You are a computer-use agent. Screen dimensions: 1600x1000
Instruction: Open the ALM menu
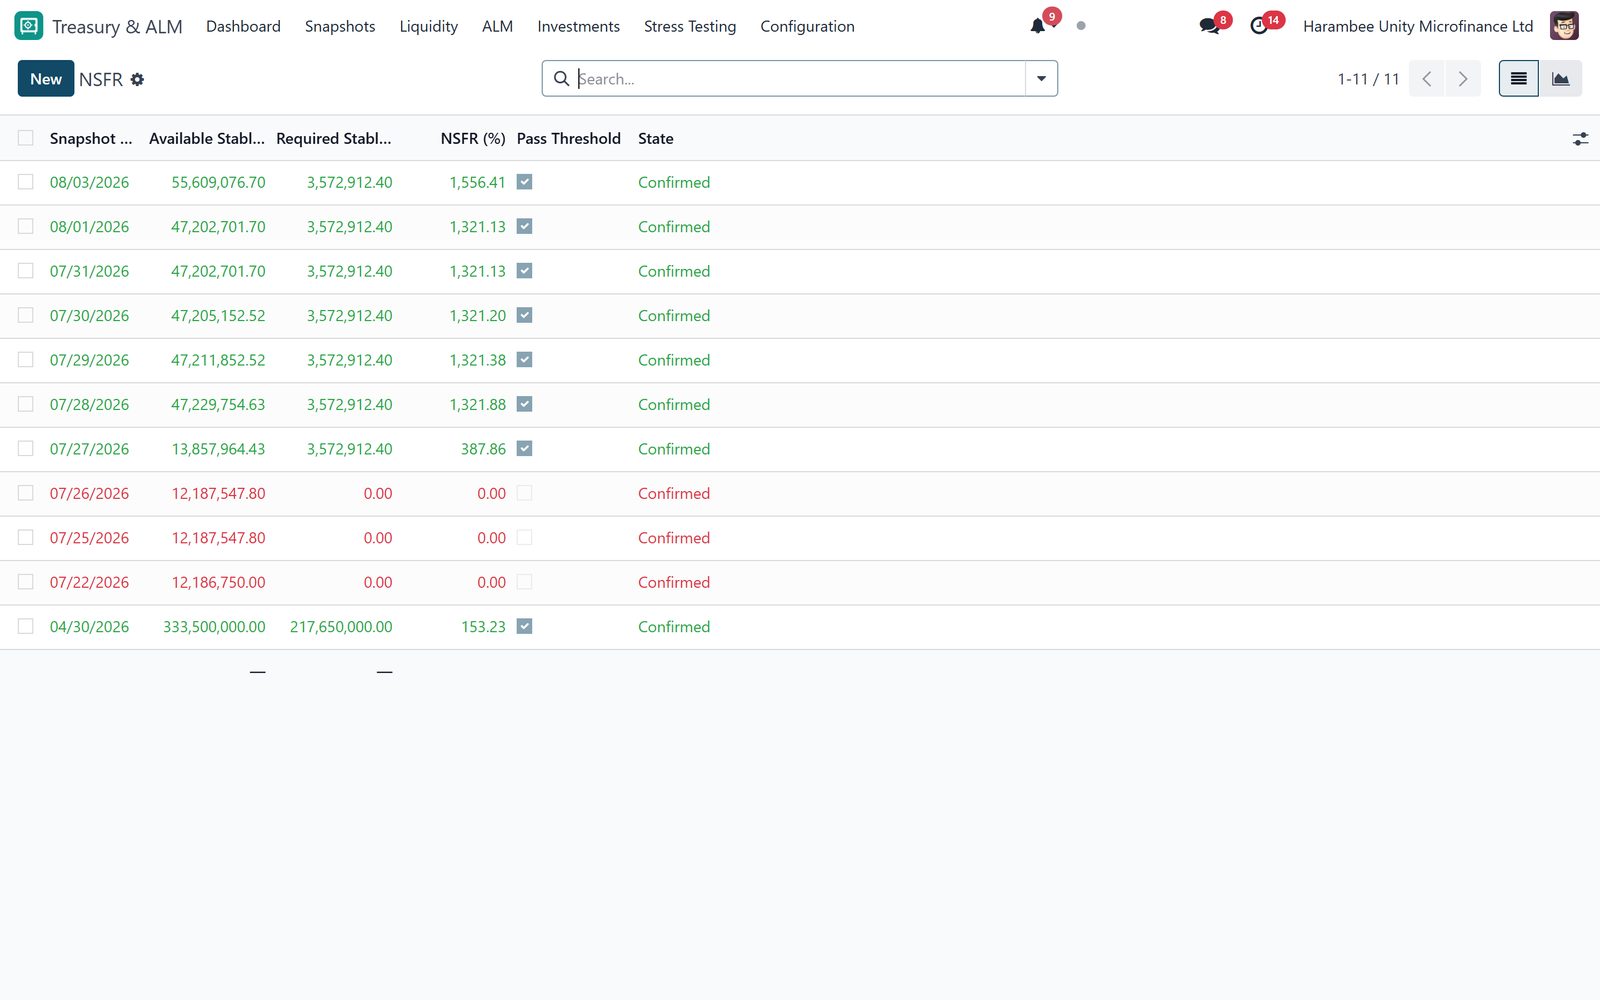tap(497, 26)
